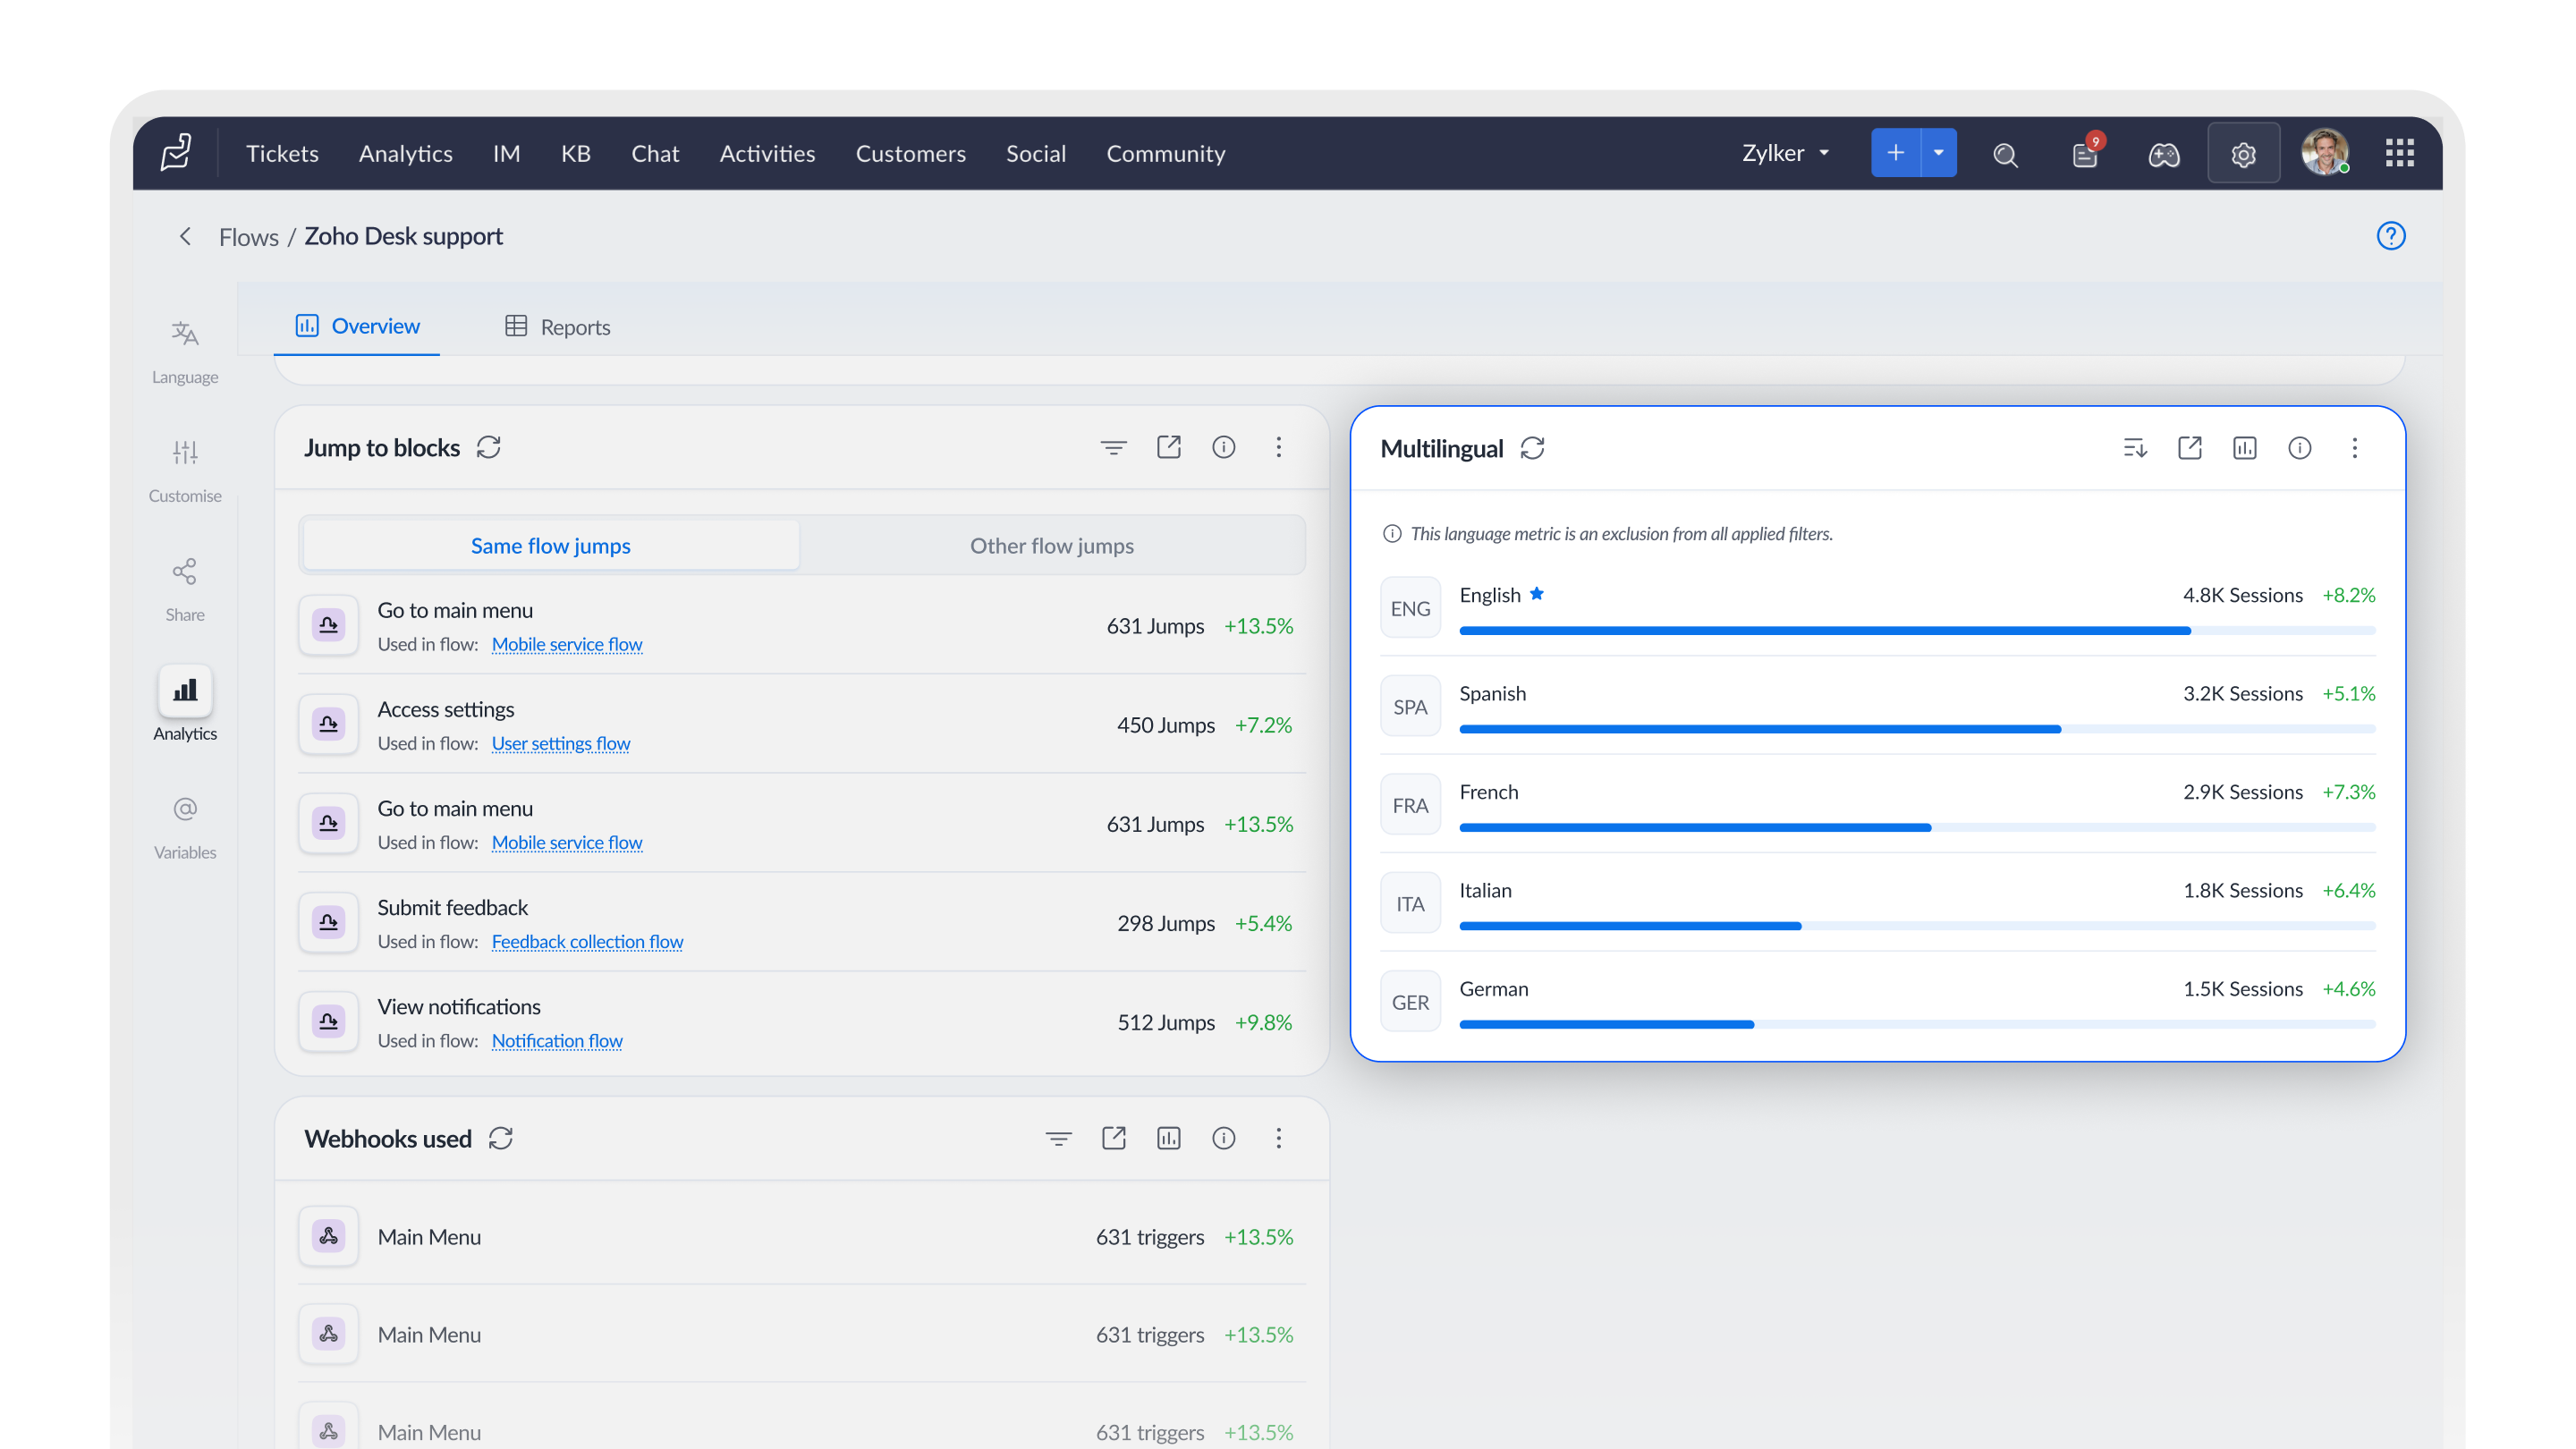Open Variables in the left sidebar
The width and height of the screenshot is (2576, 1449).
[185, 827]
